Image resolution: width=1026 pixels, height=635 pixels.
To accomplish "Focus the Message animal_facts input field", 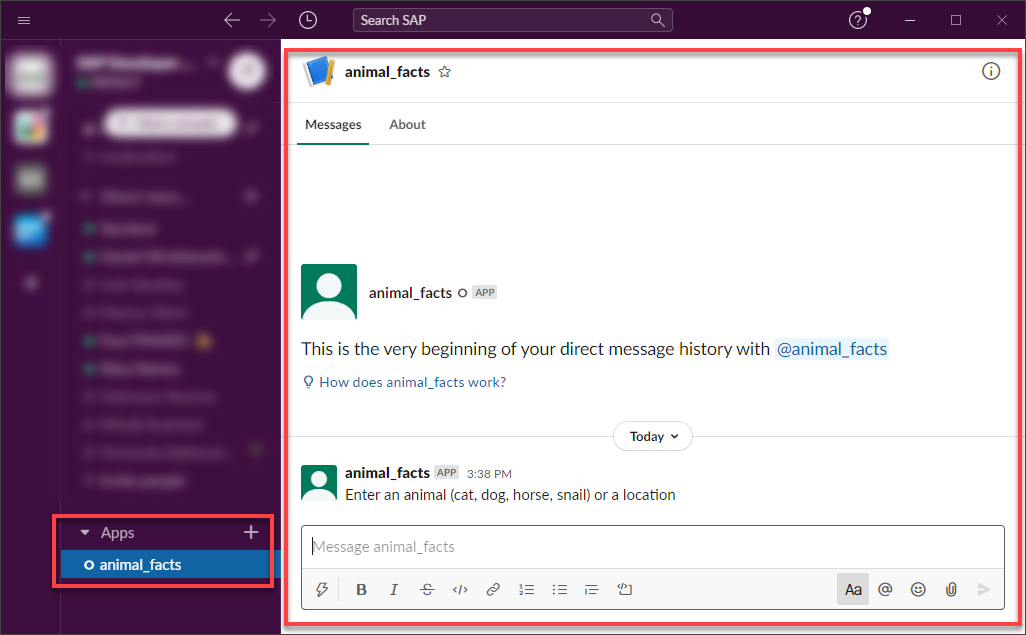I will pos(652,547).
